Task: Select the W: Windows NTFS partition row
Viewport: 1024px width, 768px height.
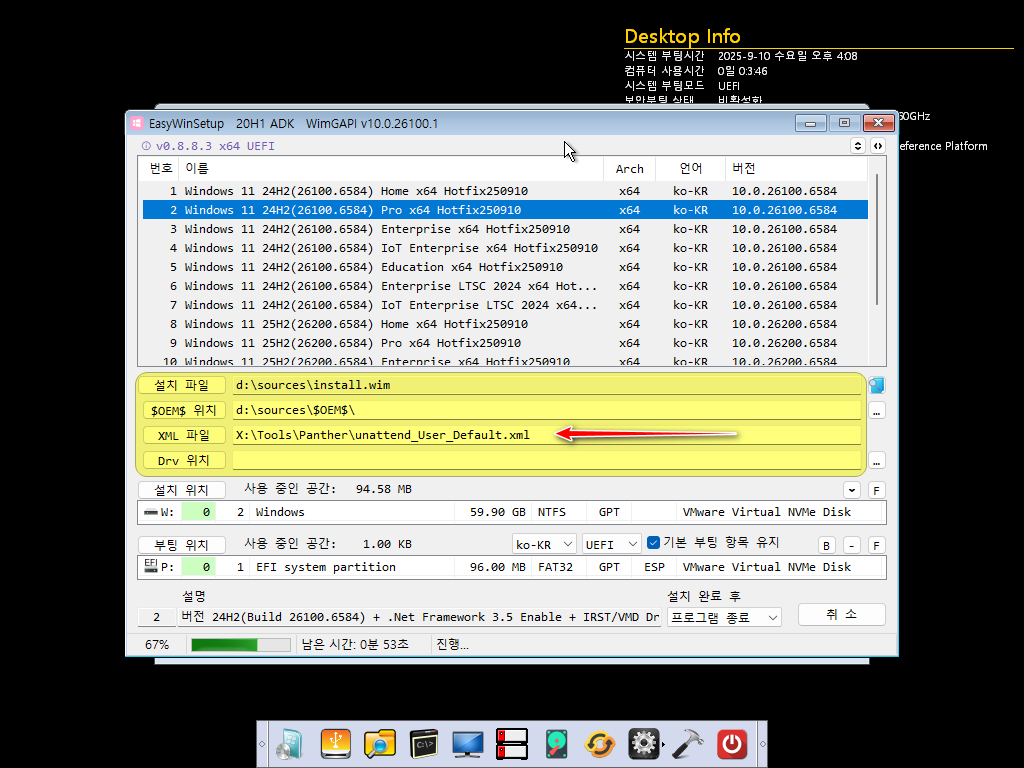Action: [511, 512]
